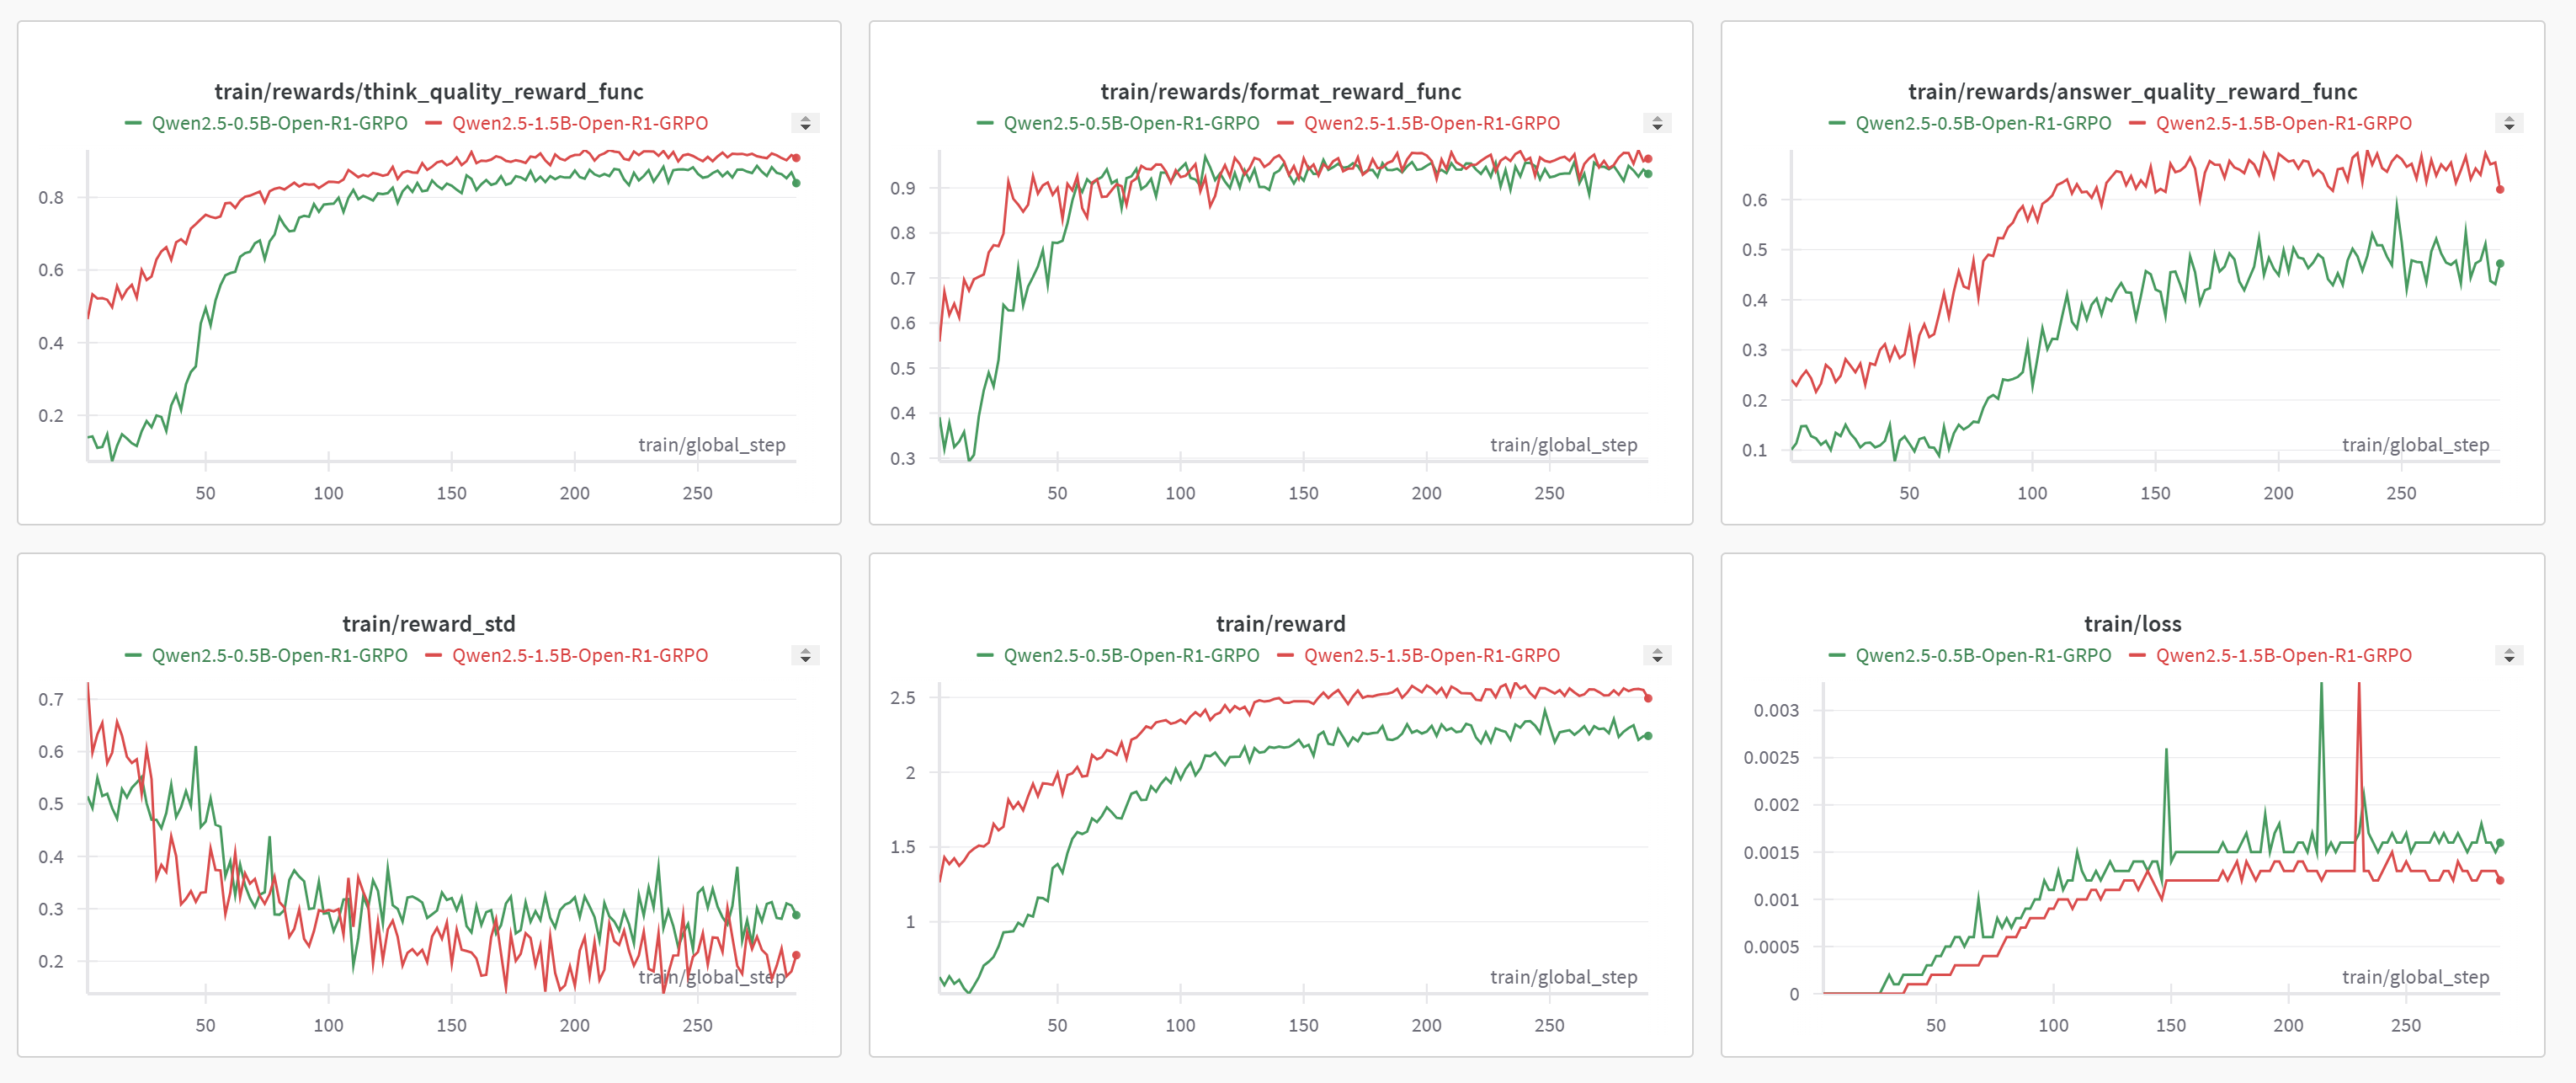Select Qwen2.5-0.5B legend in train/reward_std chart
Screen dimensions: 2576x1083
coord(266,655)
